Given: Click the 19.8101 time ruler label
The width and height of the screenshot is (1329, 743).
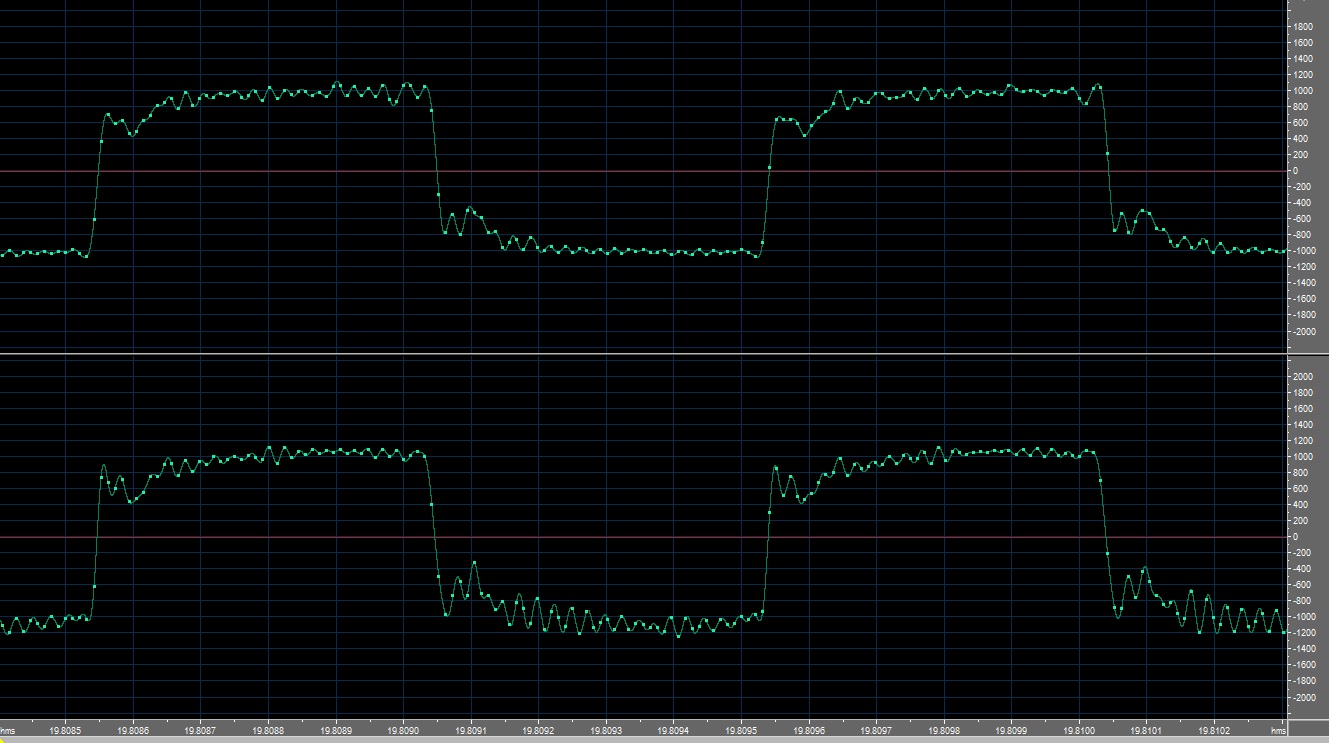Looking at the screenshot, I should (1146, 731).
